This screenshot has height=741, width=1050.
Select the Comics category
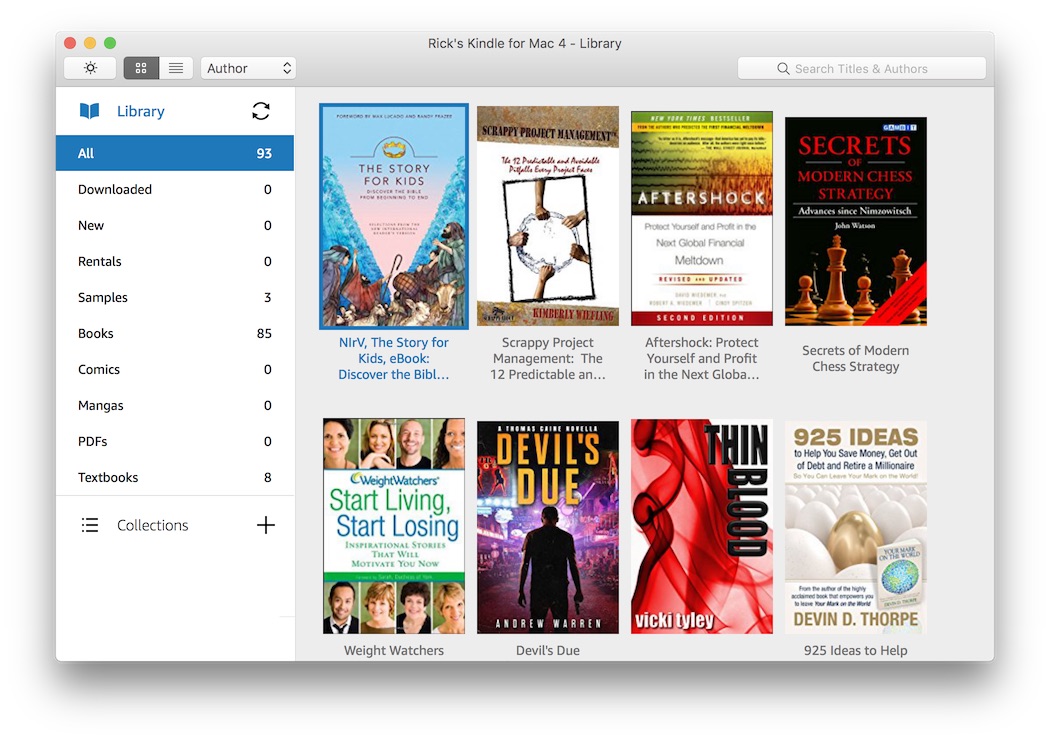[175, 369]
